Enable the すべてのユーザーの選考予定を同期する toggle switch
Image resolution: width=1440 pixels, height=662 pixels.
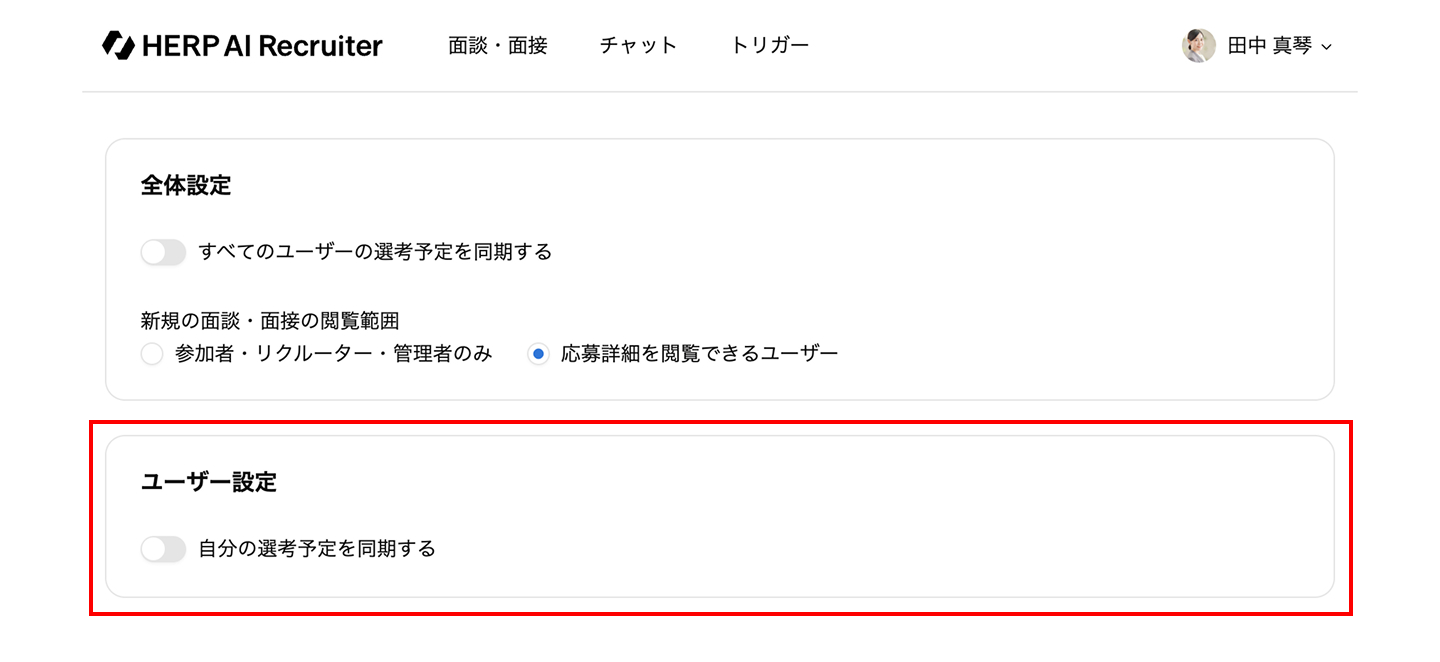pos(163,252)
